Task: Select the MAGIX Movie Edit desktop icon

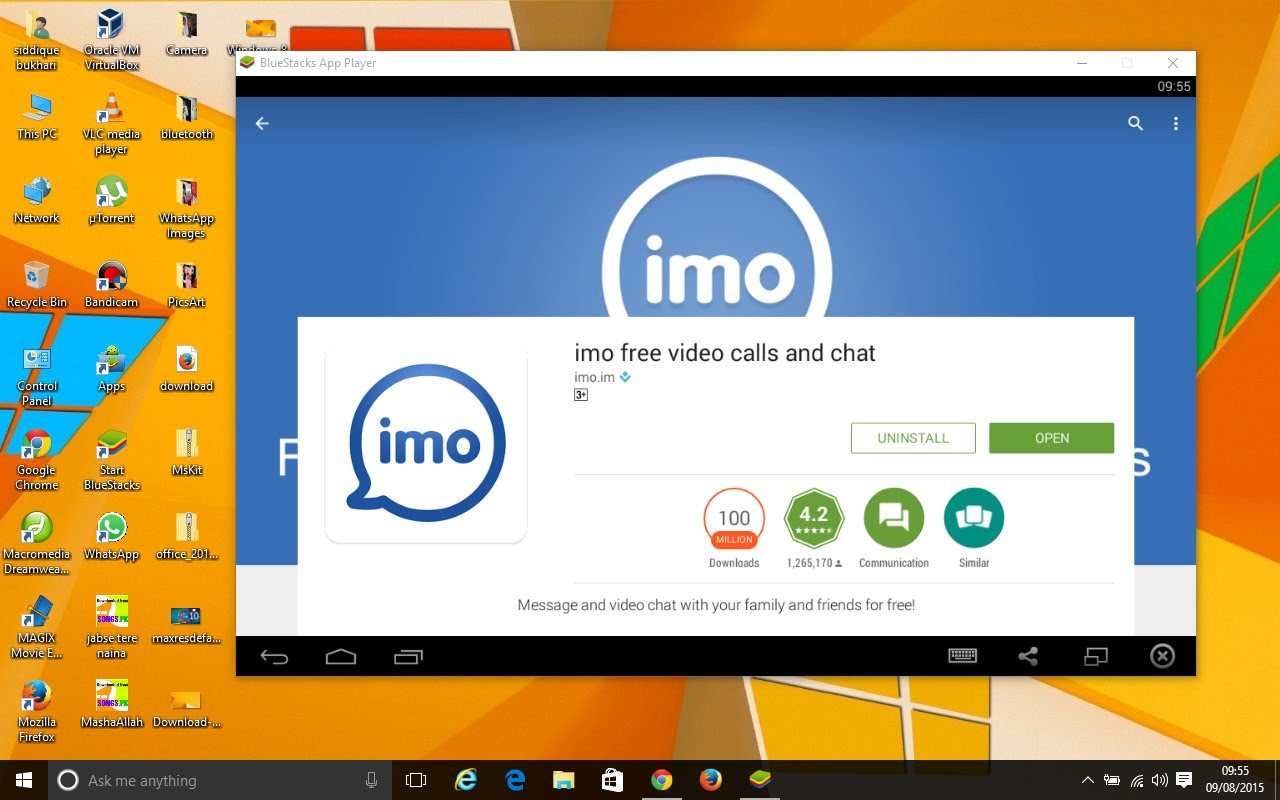Action: [x=37, y=628]
